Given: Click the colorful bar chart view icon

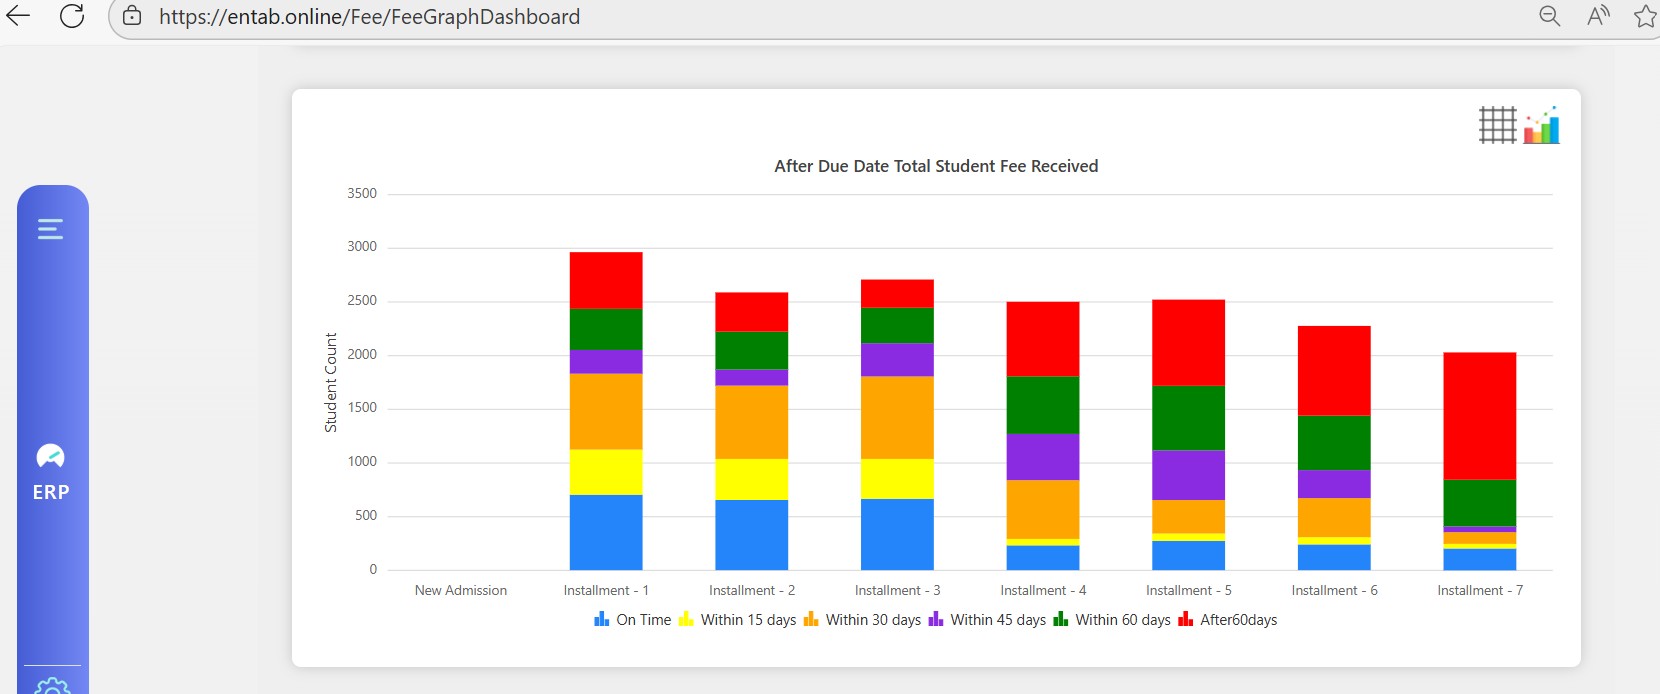Looking at the screenshot, I should pyautogui.click(x=1541, y=125).
